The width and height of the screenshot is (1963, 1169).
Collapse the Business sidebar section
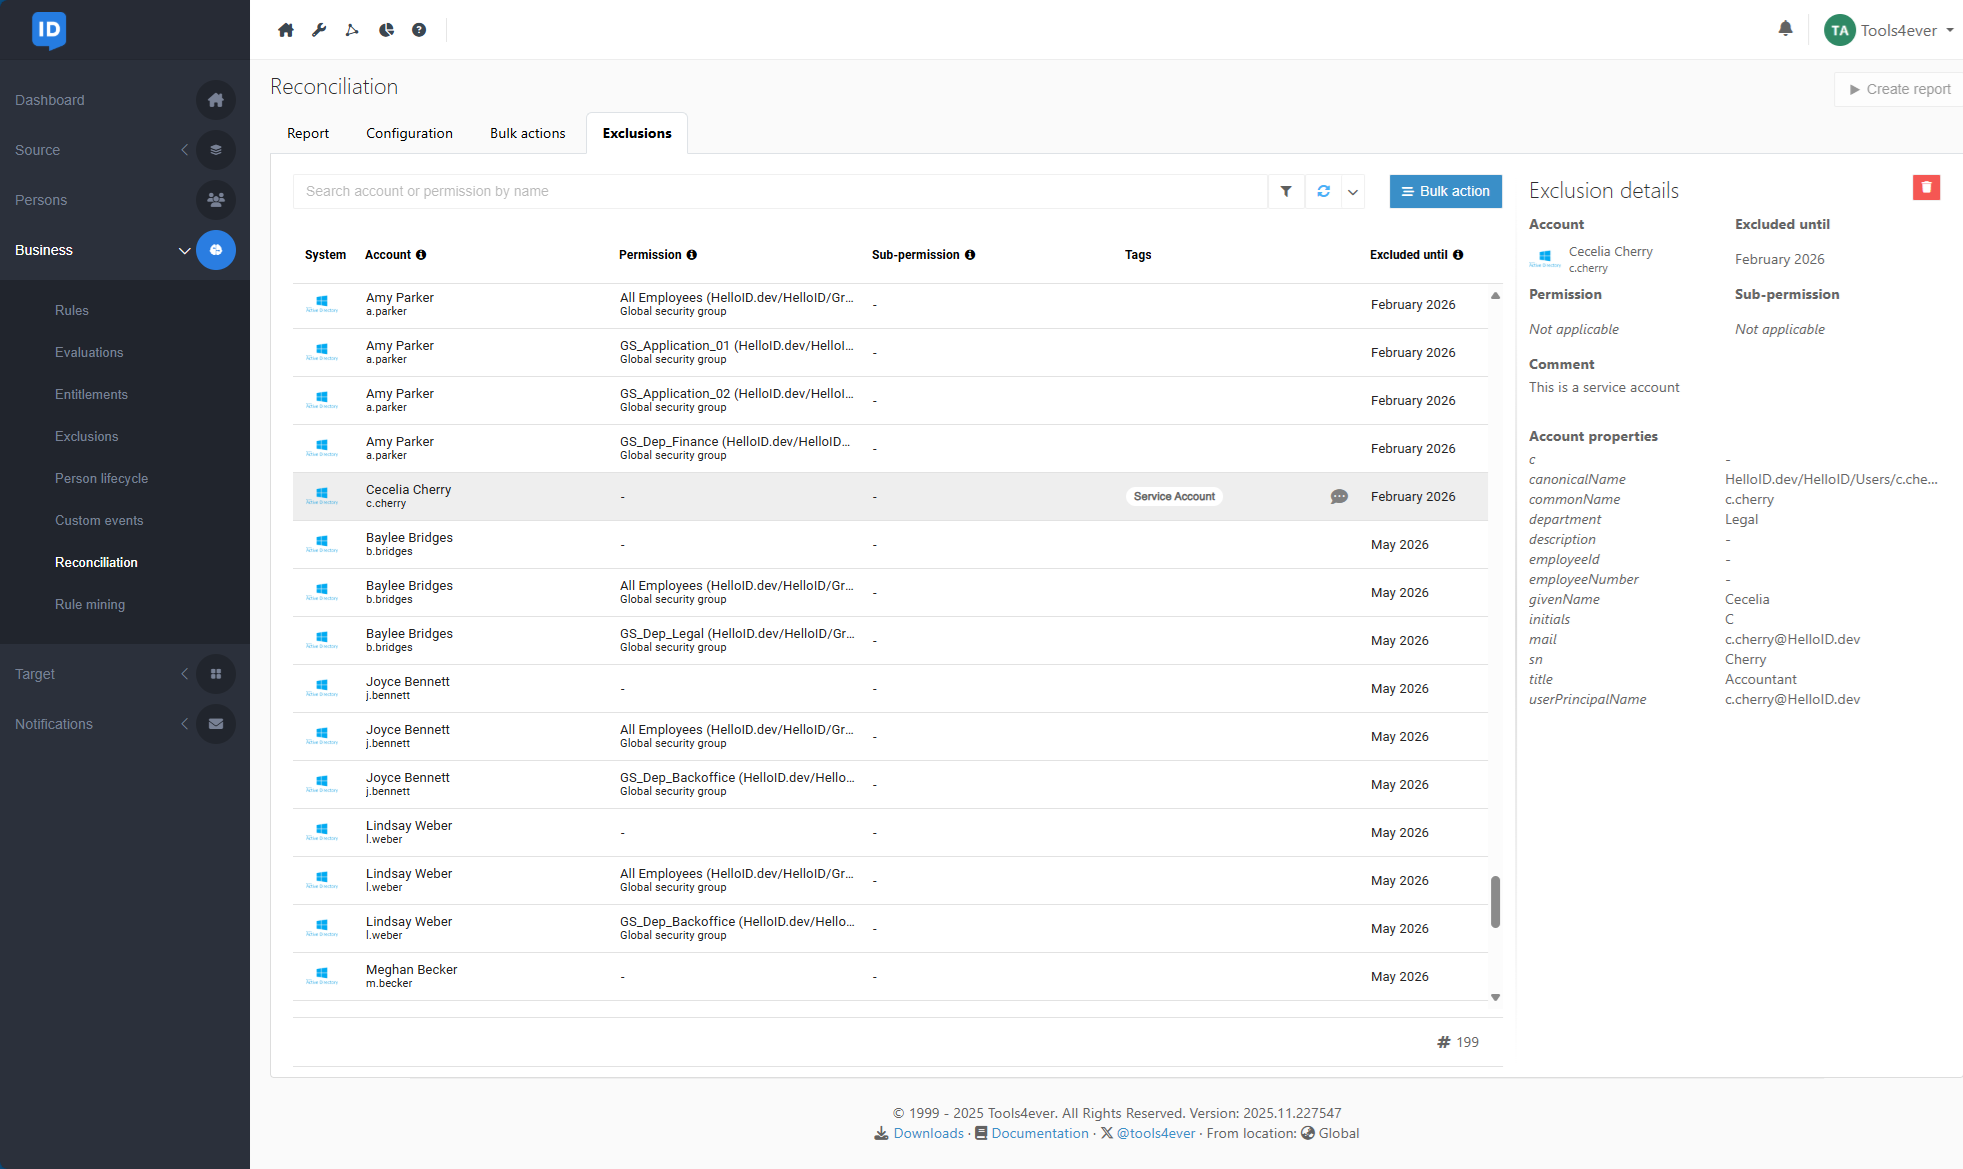[x=184, y=250]
